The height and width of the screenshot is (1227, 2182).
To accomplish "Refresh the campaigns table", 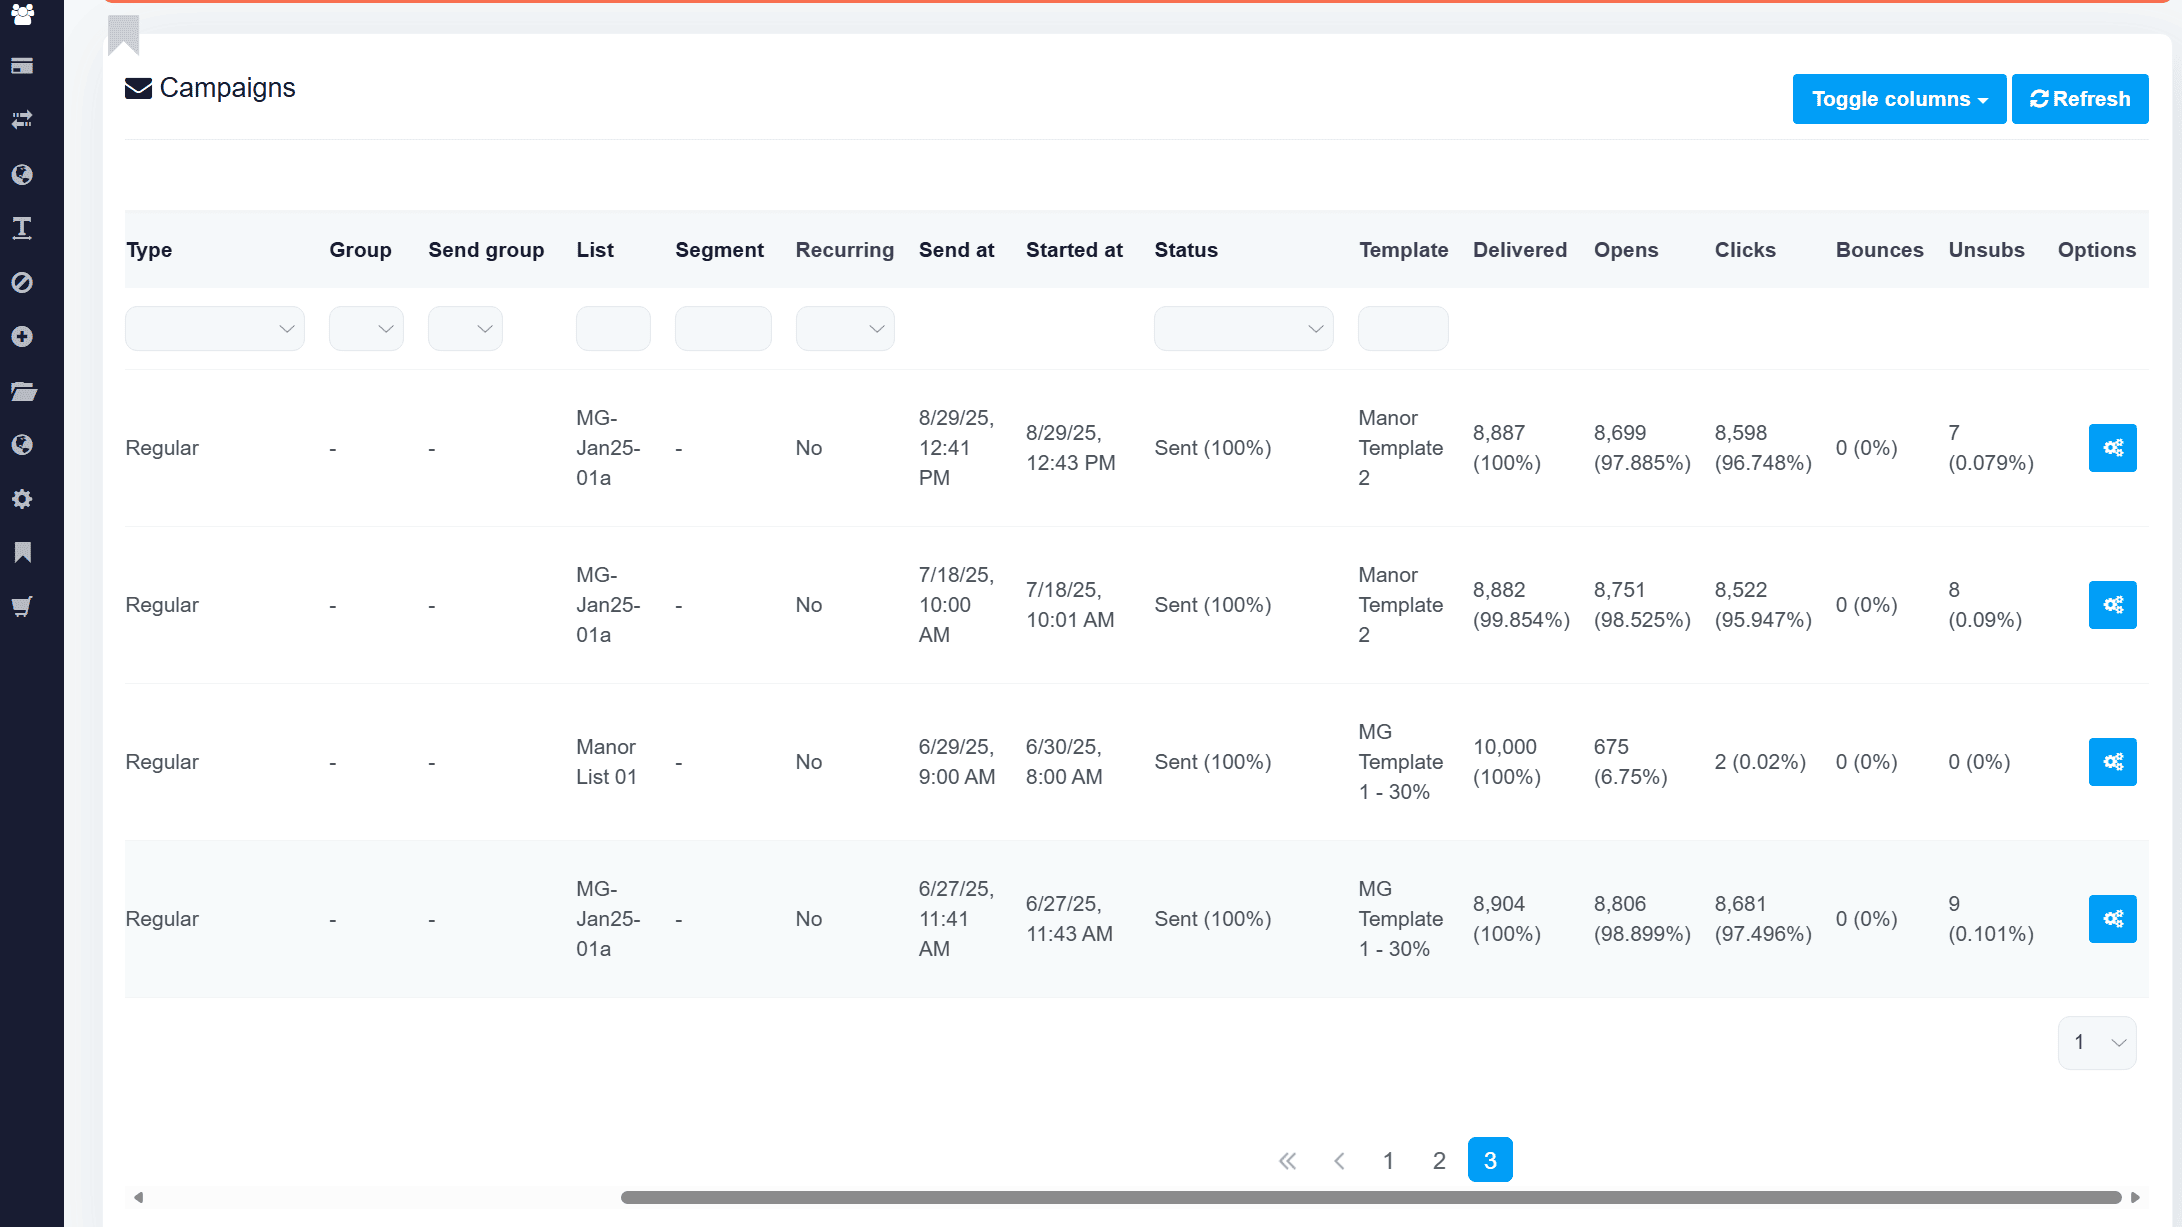I will pyautogui.click(x=2080, y=99).
